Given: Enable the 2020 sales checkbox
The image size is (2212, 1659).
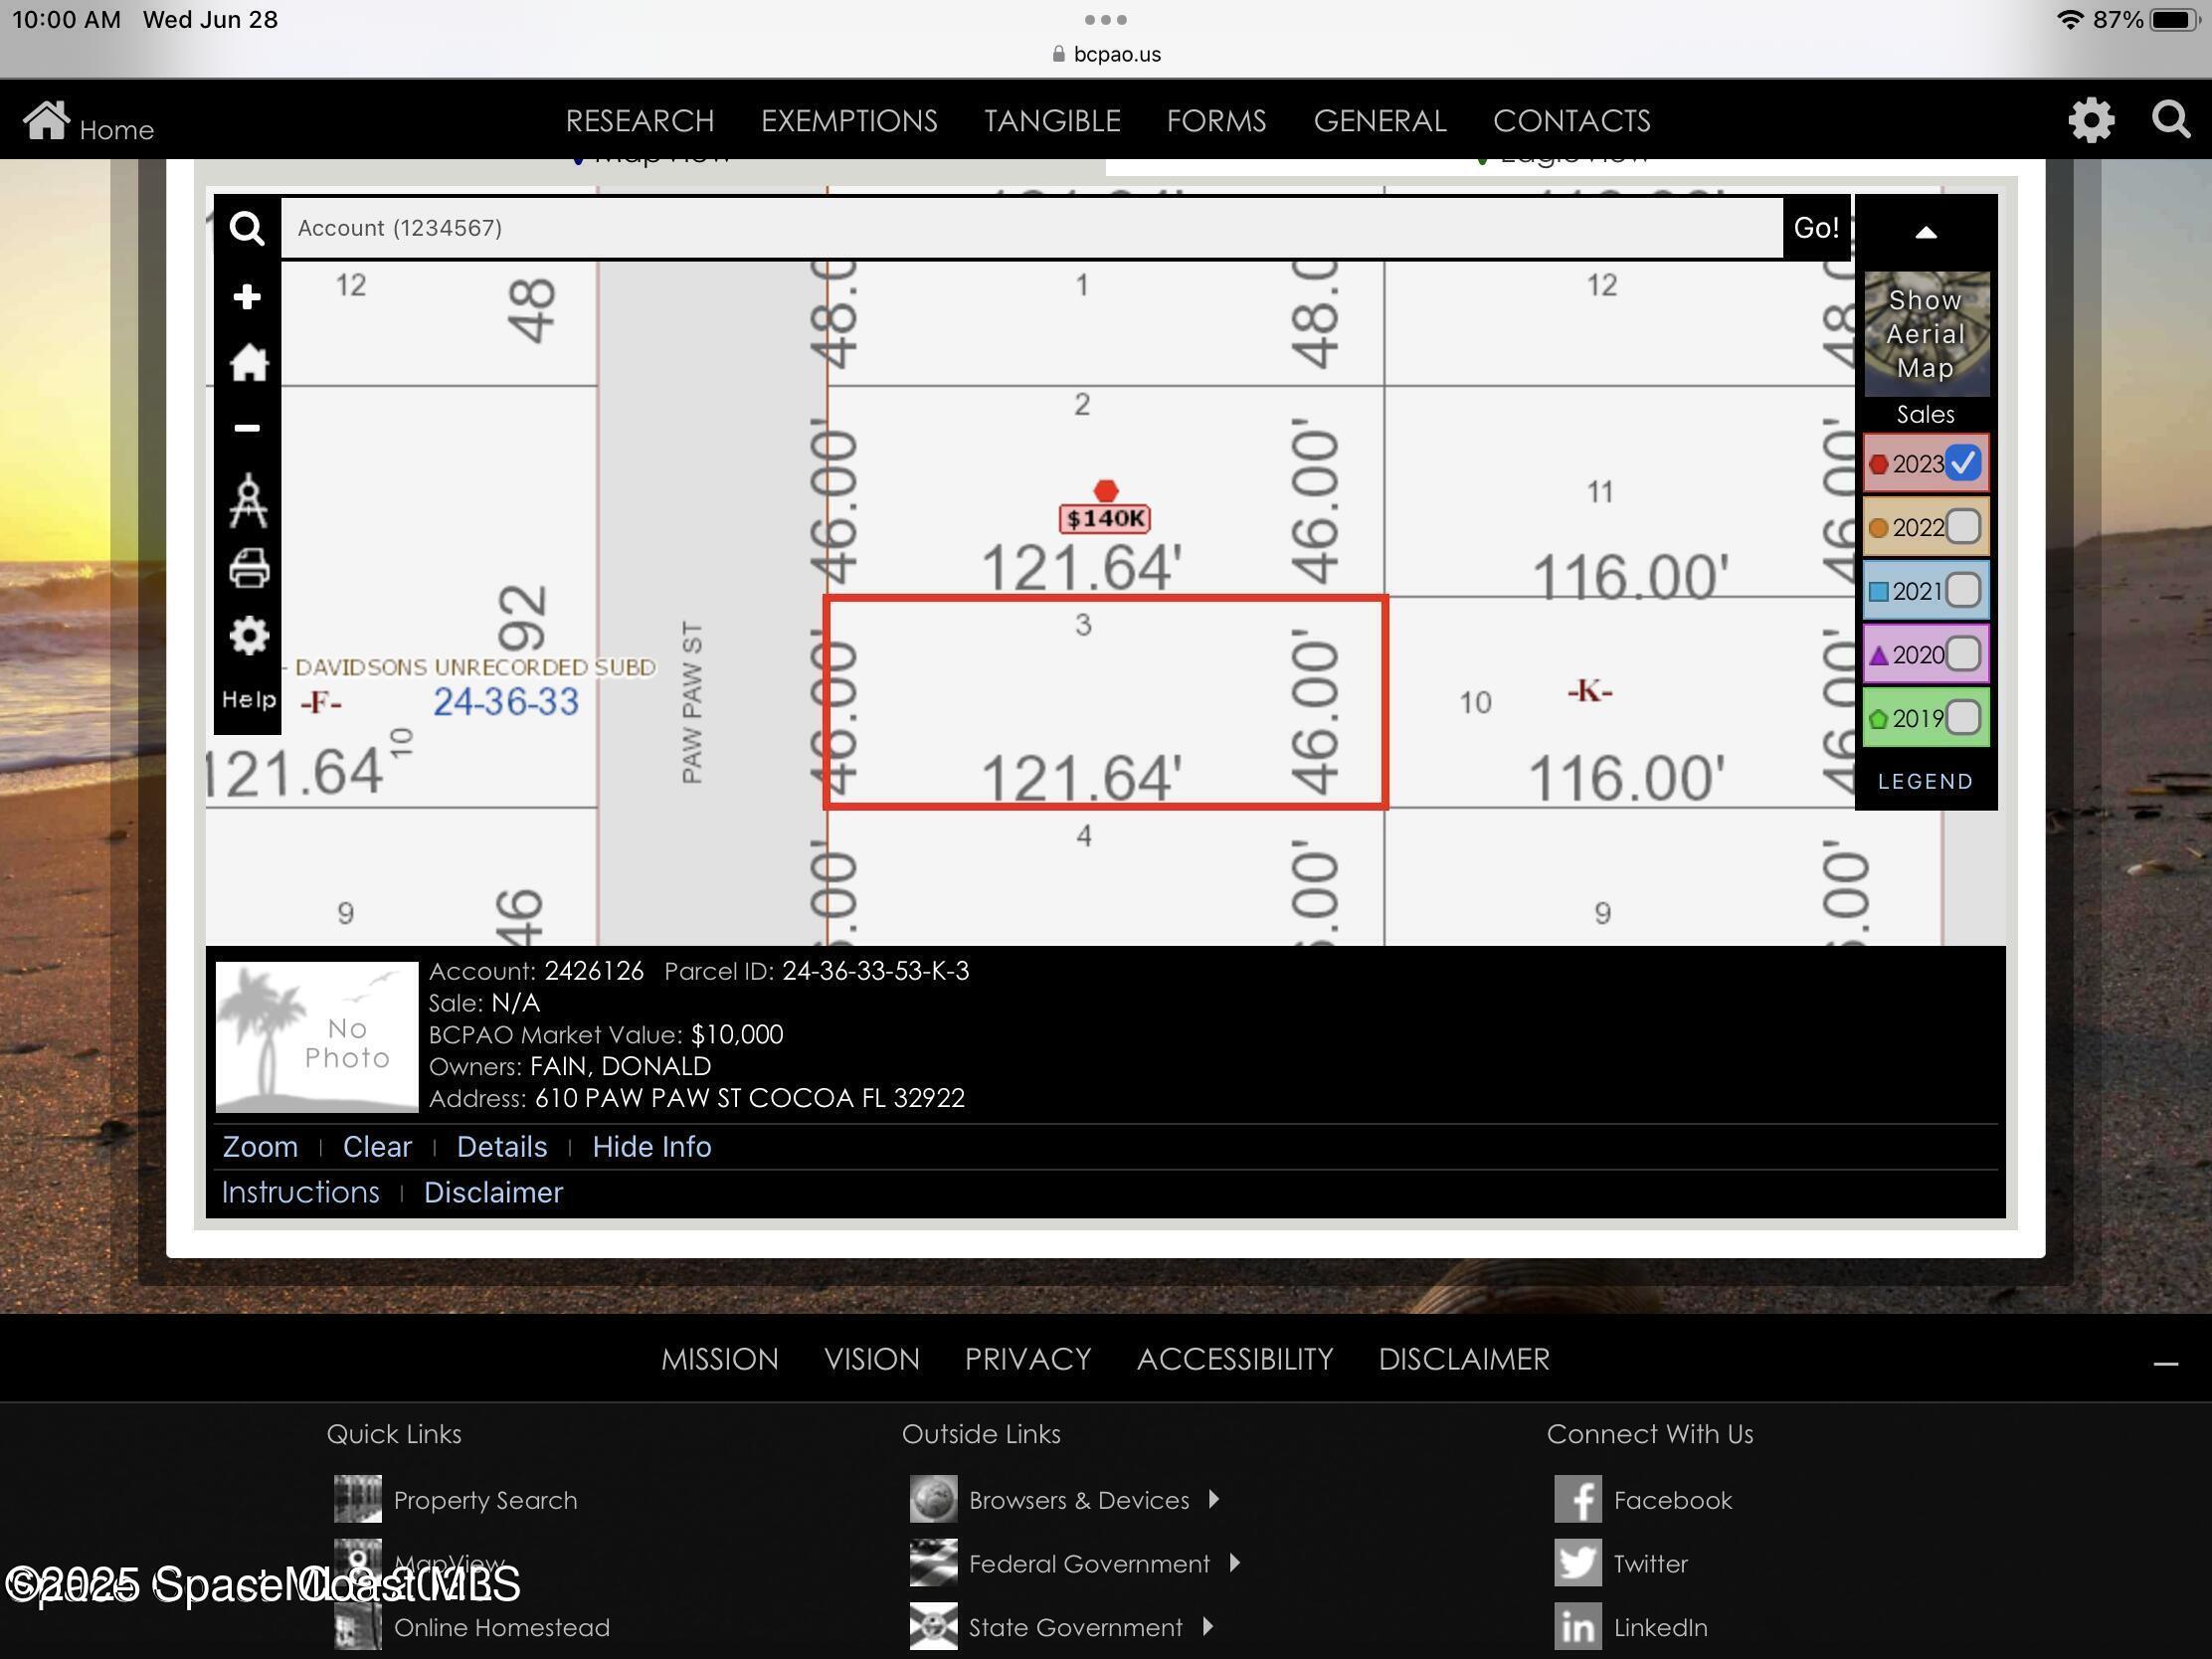Looking at the screenshot, I should tap(1963, 654).
